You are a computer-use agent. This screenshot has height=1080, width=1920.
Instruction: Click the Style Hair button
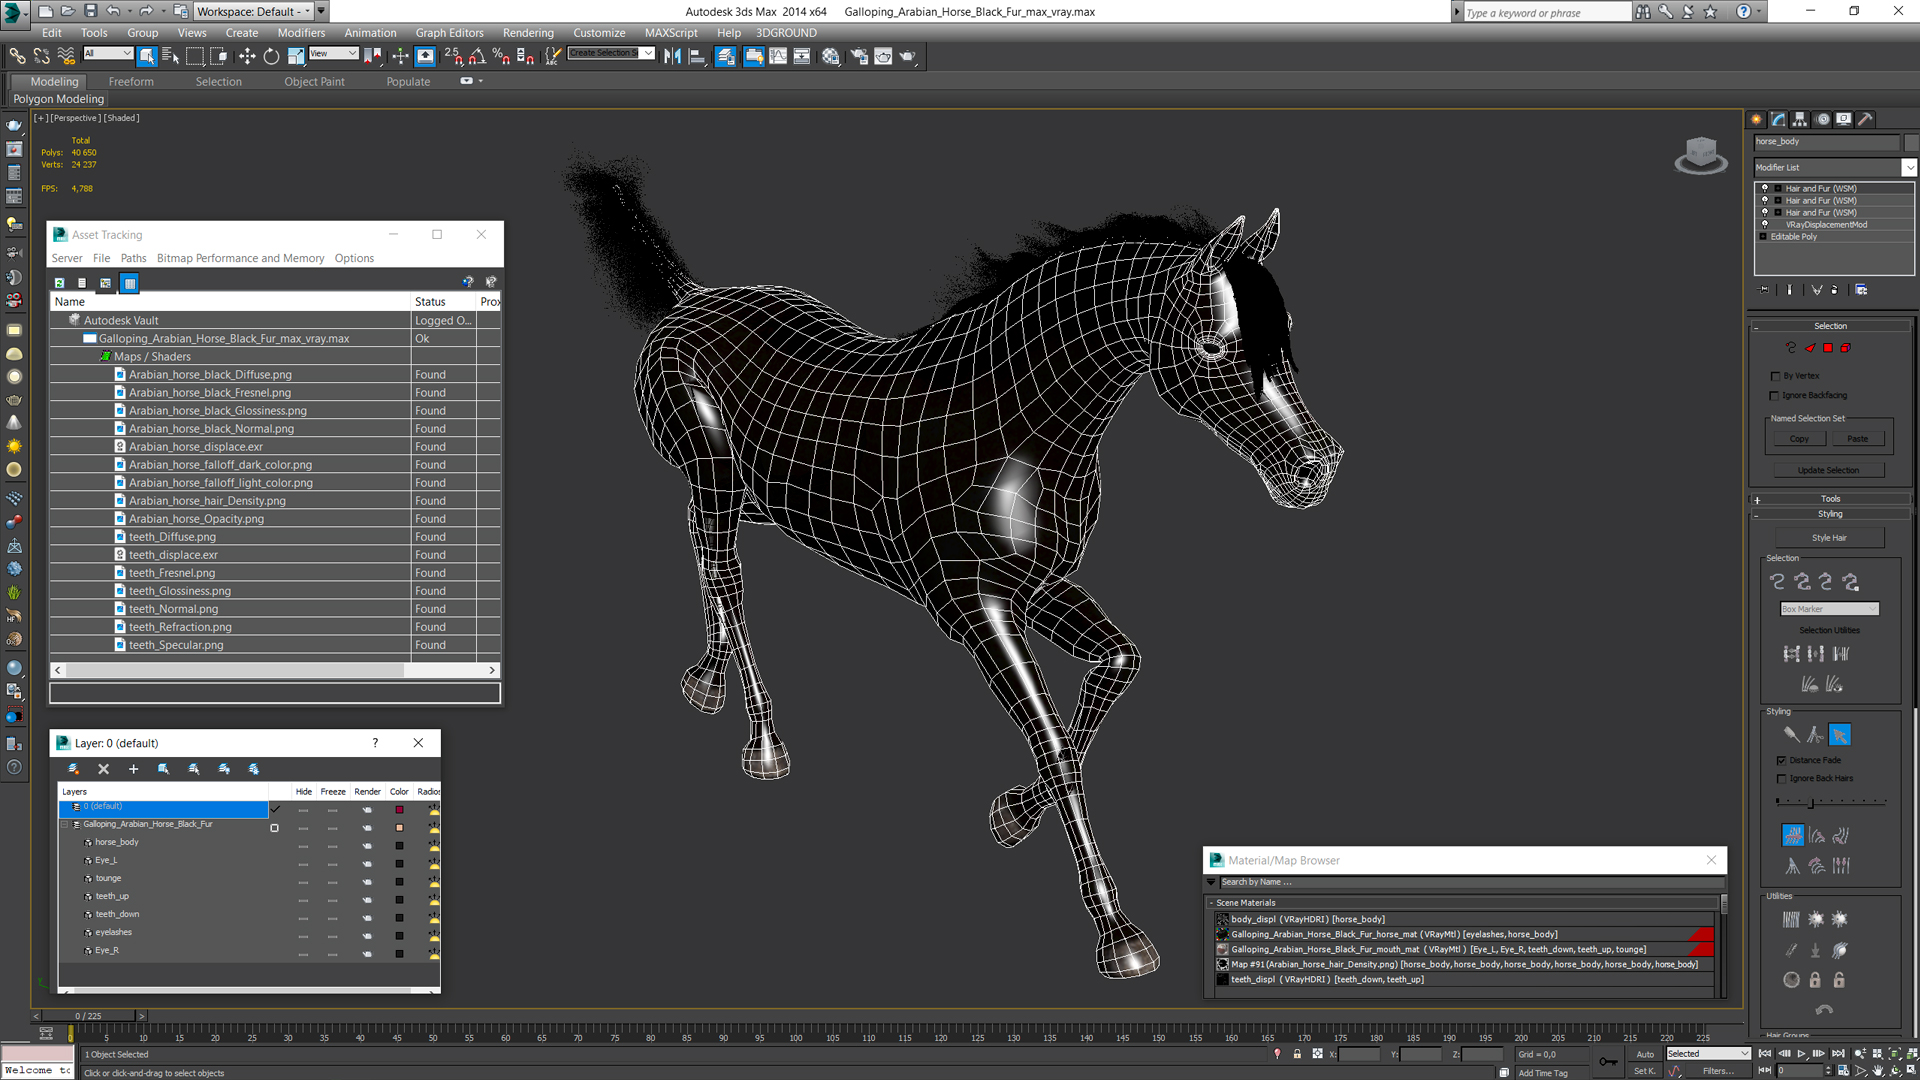click(x=1829, y=538)
